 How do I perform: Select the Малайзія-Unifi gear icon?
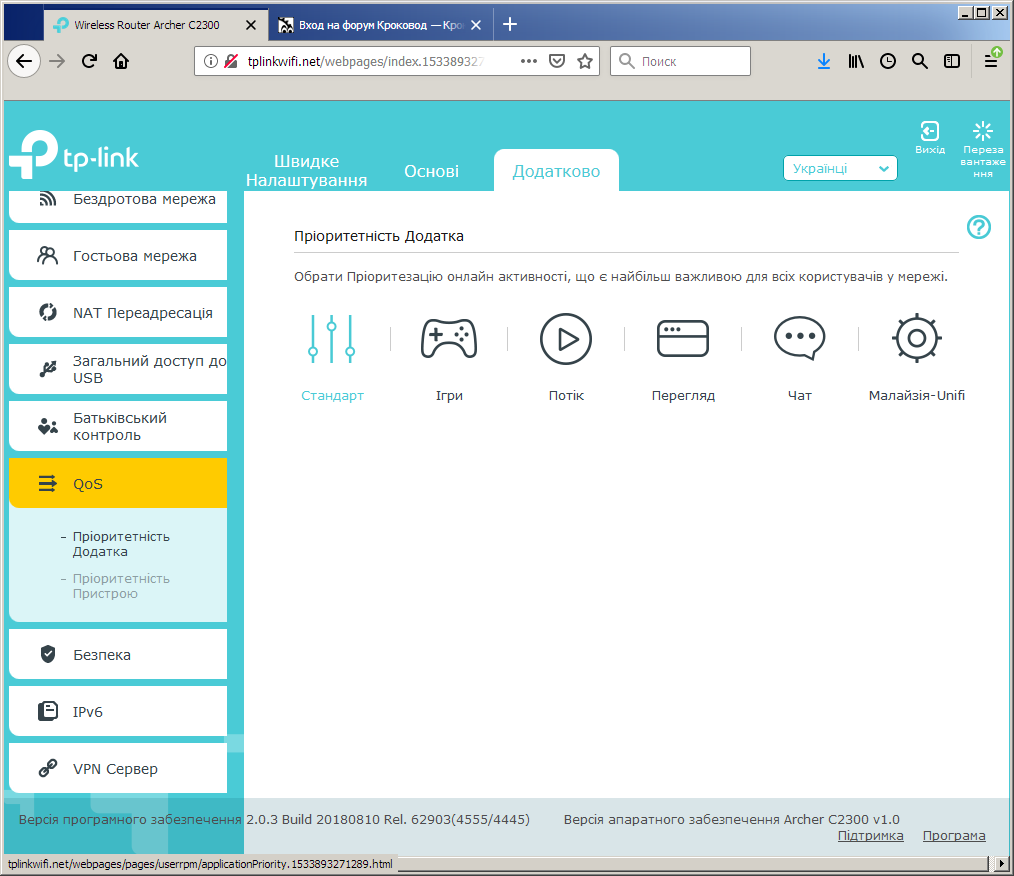point(917,338)
